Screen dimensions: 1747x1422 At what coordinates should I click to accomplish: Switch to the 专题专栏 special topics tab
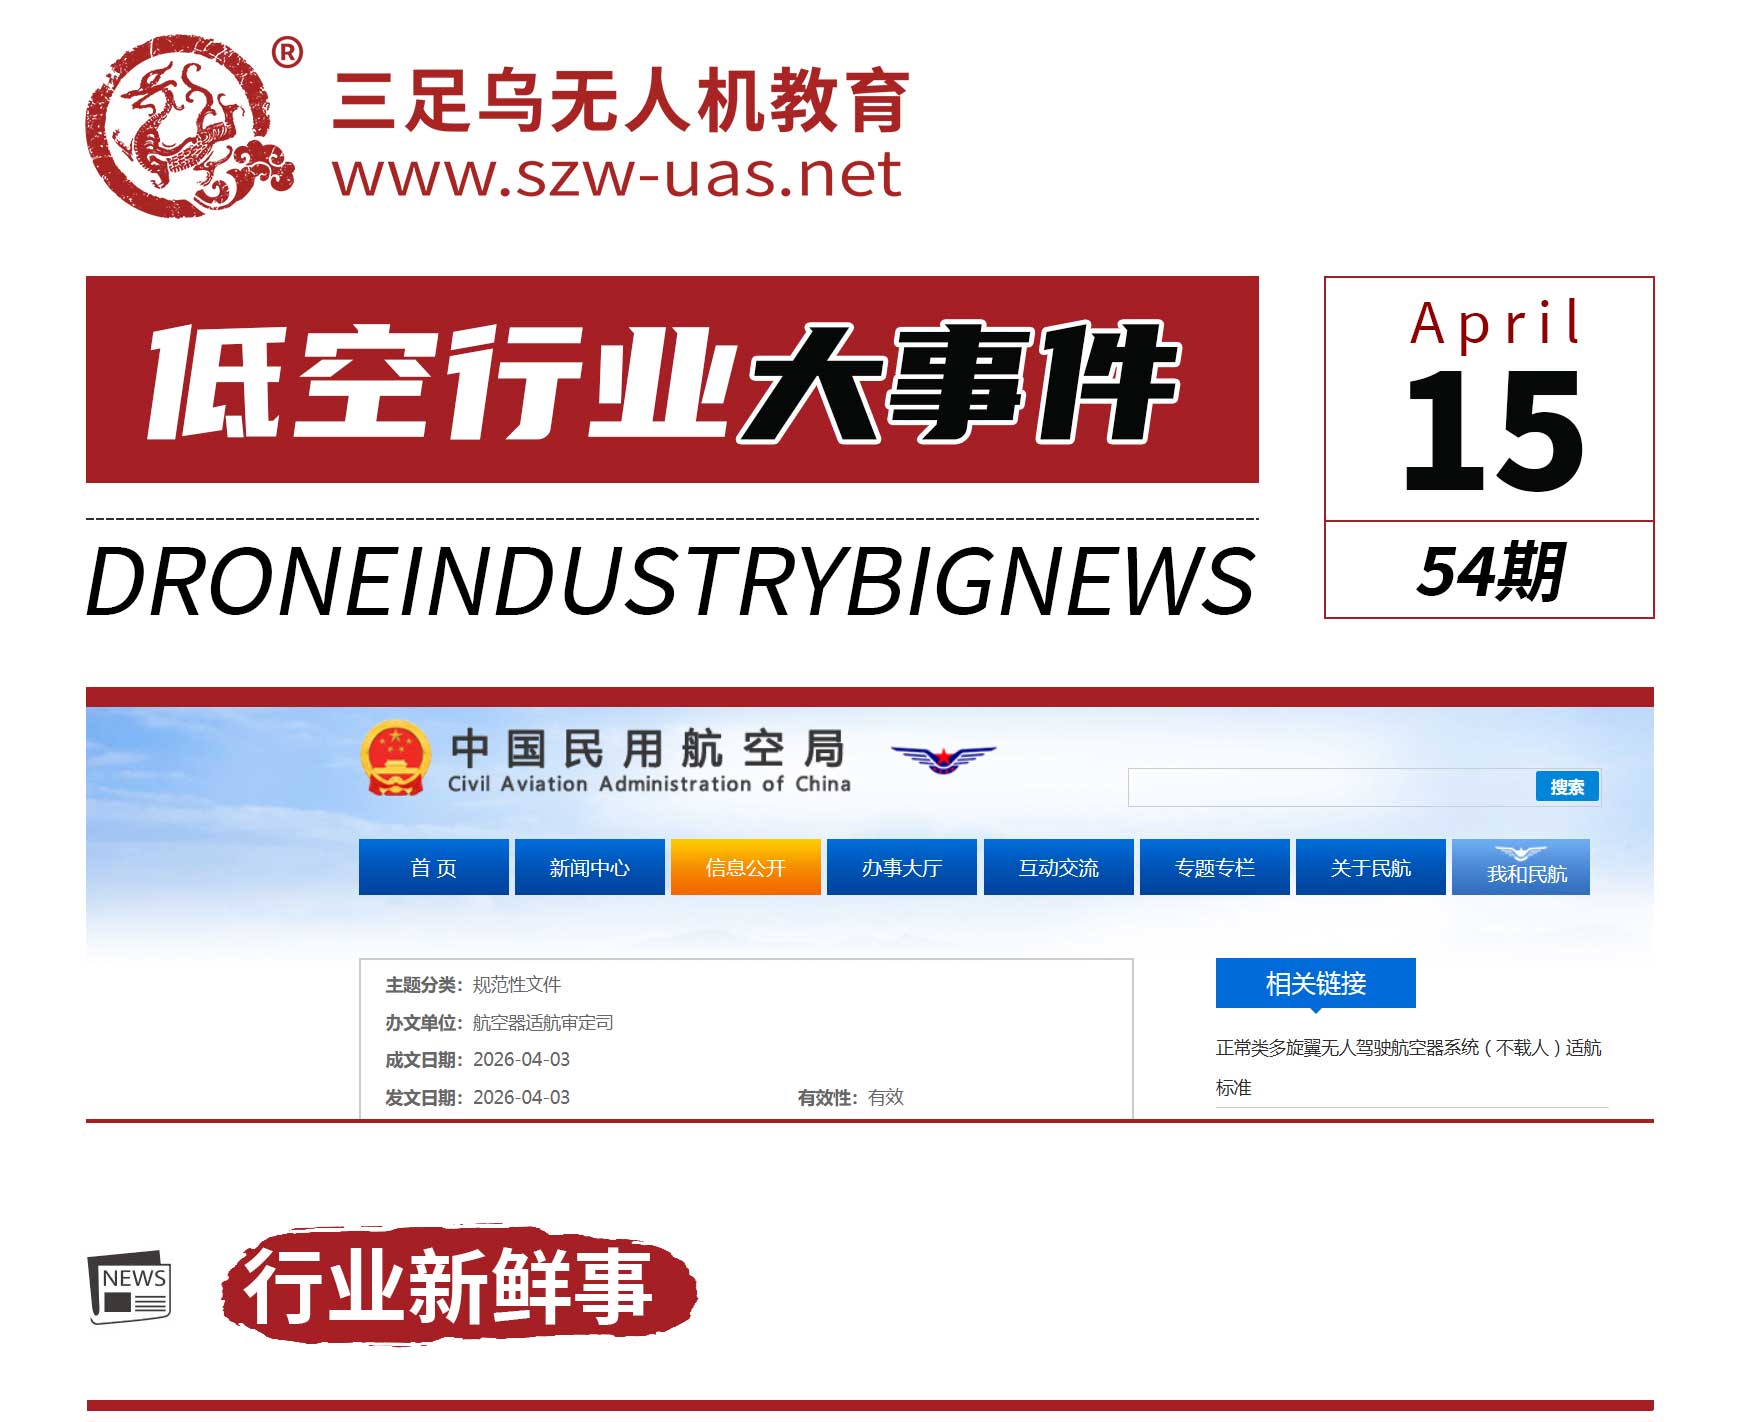(x=1214, y=867)
